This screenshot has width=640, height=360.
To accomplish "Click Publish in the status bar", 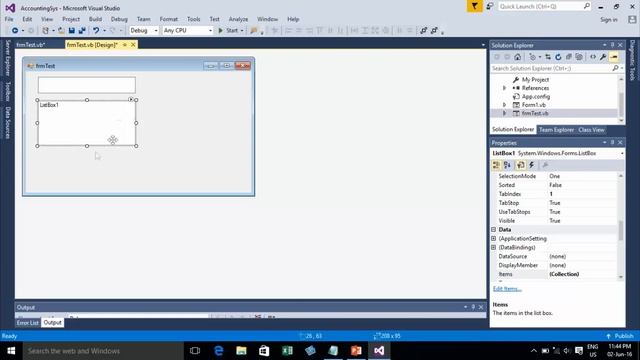I will (x=620, y=336).
